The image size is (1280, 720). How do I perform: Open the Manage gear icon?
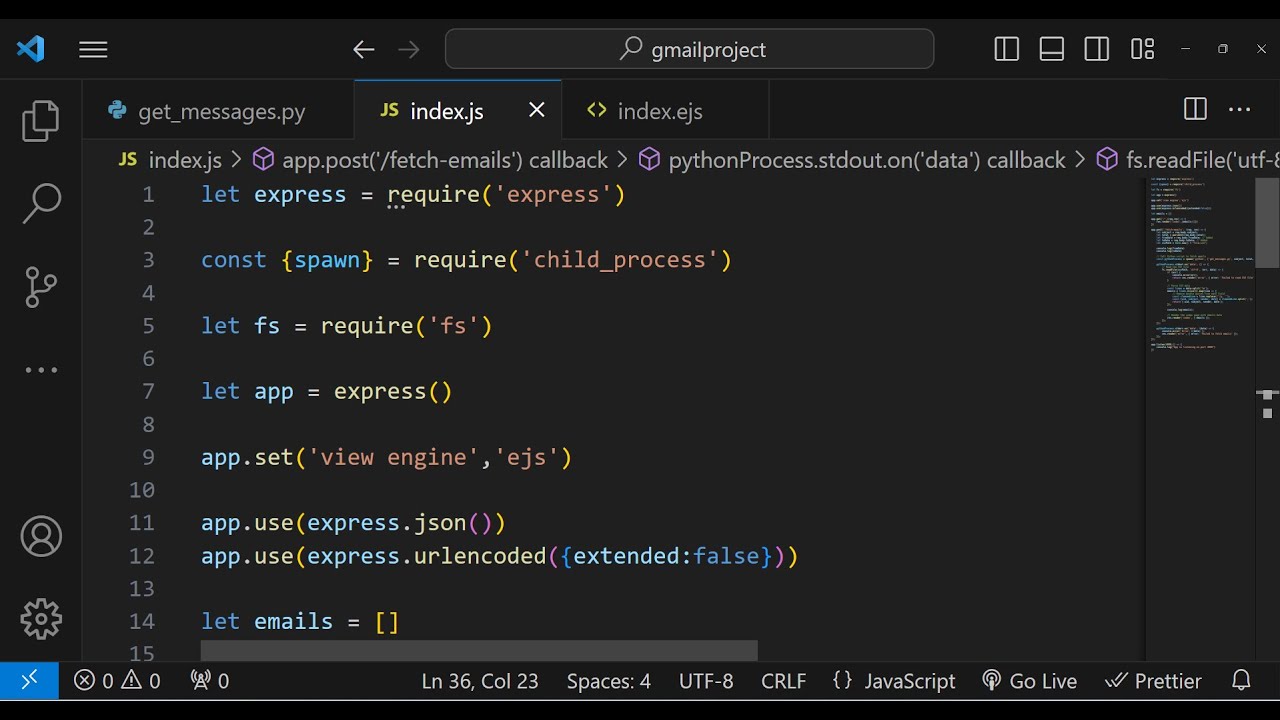pos(41,619)
